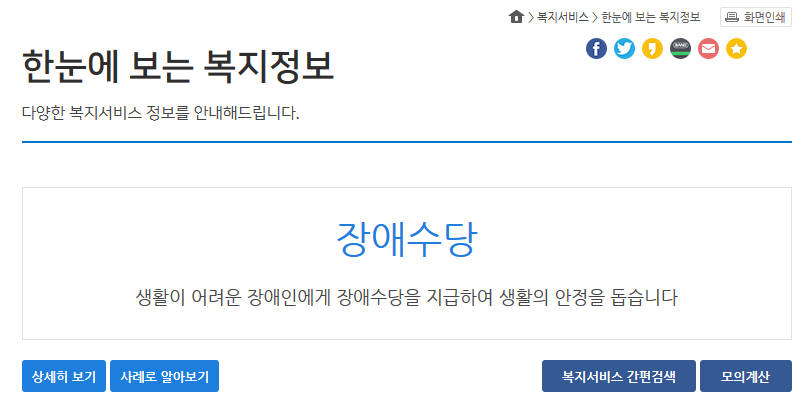This screenshot has height=417, width=812.
Task: Open the 복지서비스 breadcrumb link
Action: (x=562, y=17)
